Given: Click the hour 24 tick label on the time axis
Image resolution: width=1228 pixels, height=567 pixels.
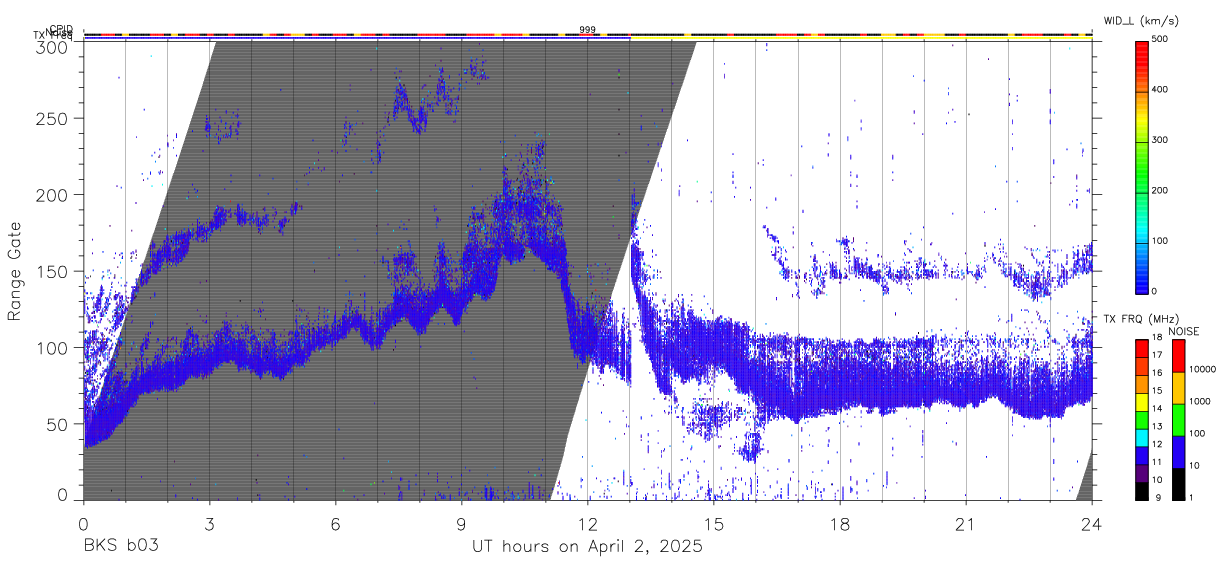Looking at the screenshot, I should [1091, 523].
